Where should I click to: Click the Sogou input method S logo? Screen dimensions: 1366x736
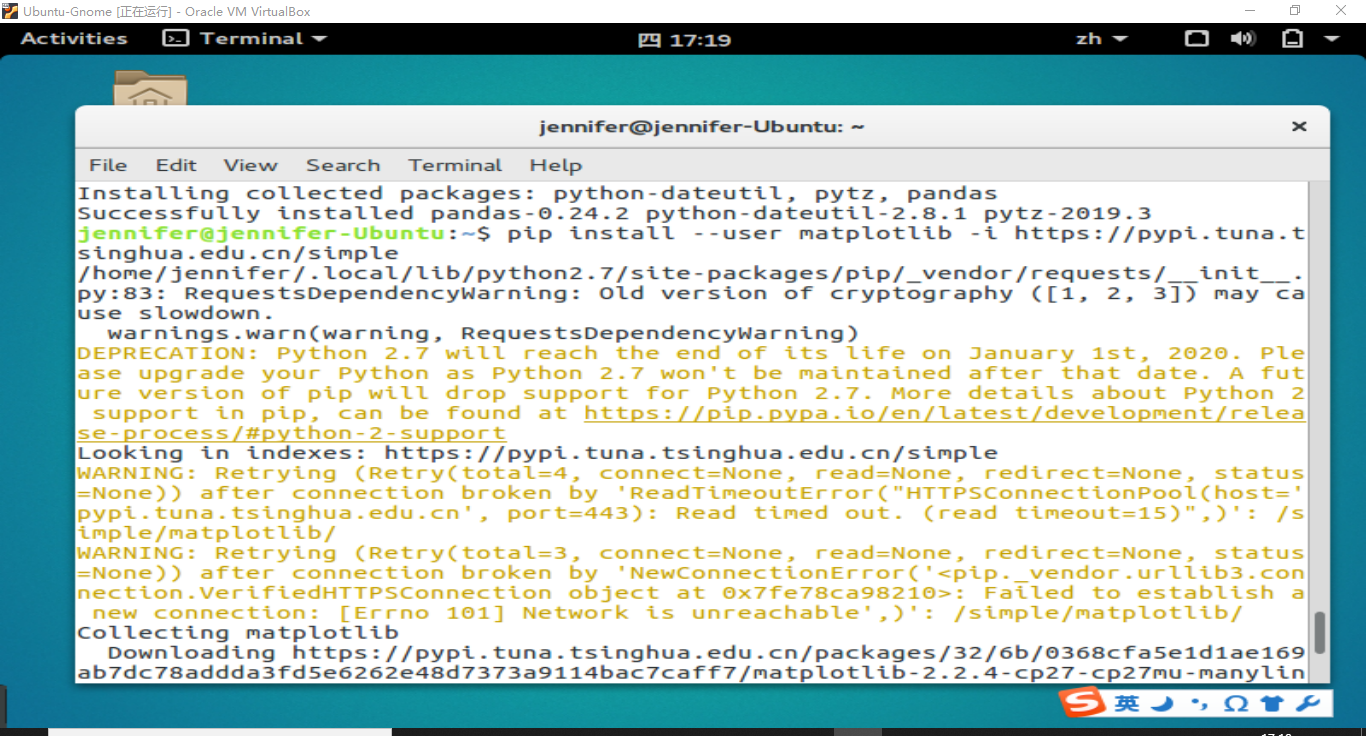pyautogui.click(x=1082, y=703)
